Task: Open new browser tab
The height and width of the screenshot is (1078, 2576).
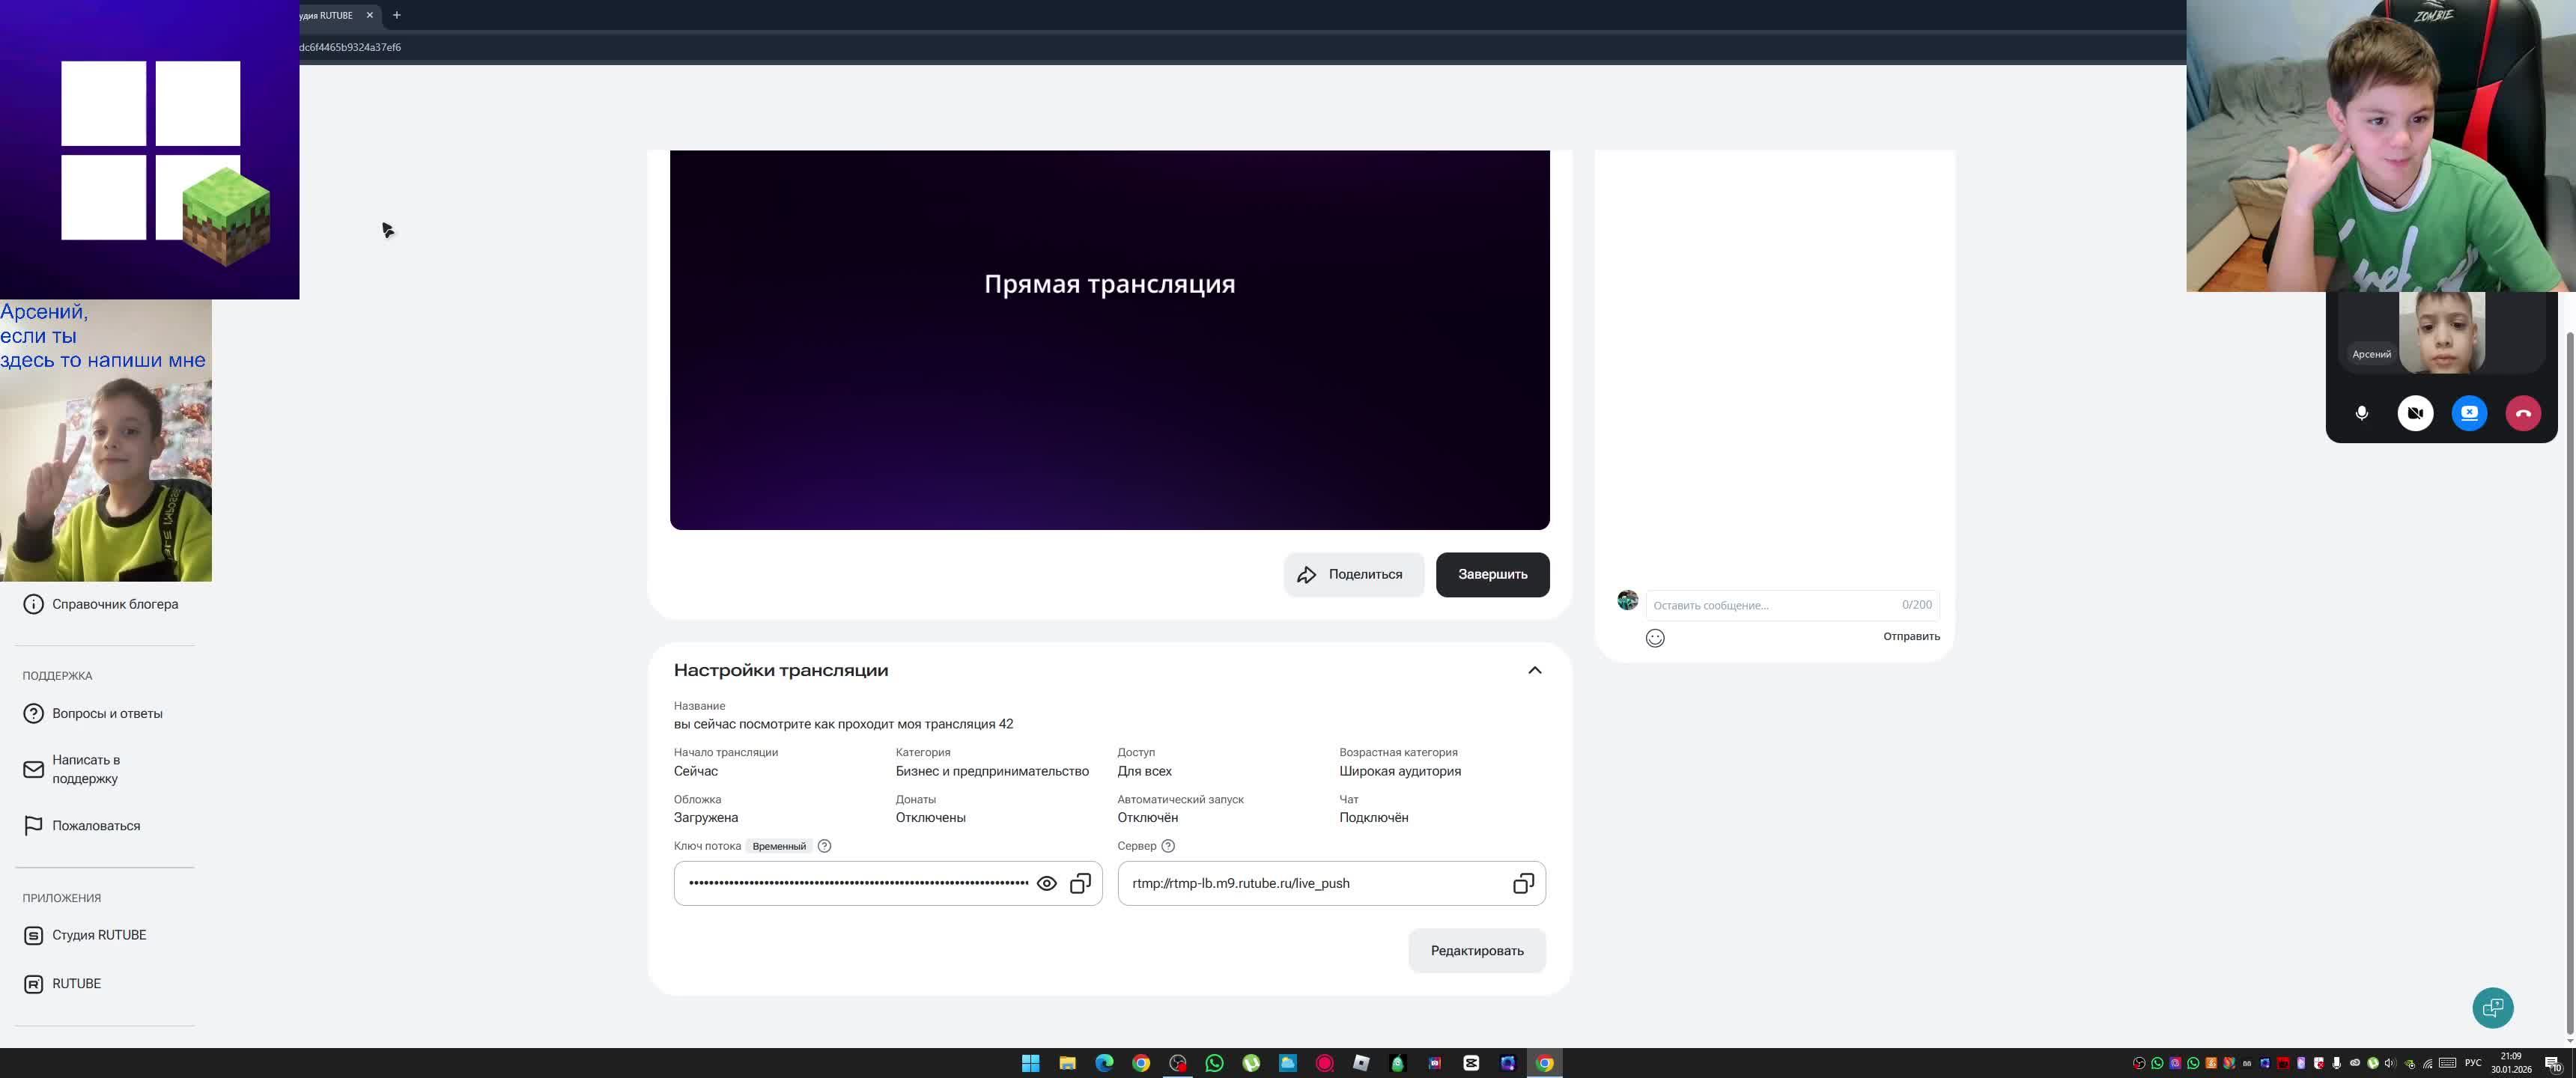Action: (x=397, y=15)
